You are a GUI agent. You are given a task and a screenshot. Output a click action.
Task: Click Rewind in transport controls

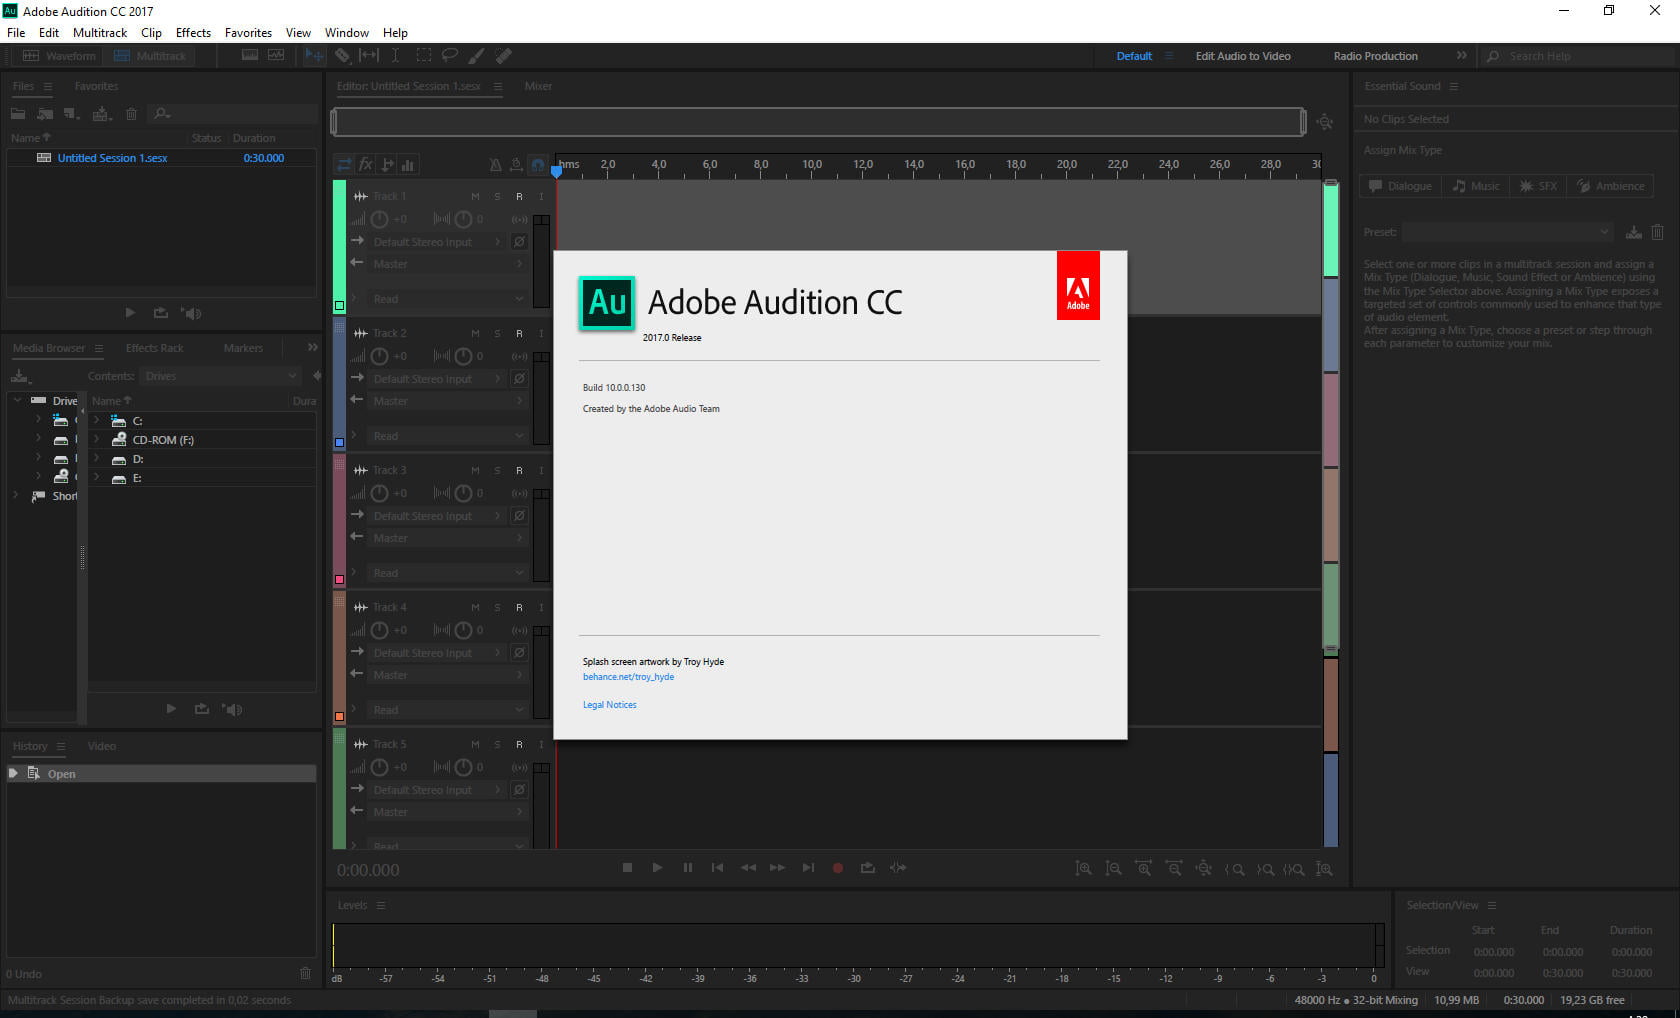click(x=748, y=868)
